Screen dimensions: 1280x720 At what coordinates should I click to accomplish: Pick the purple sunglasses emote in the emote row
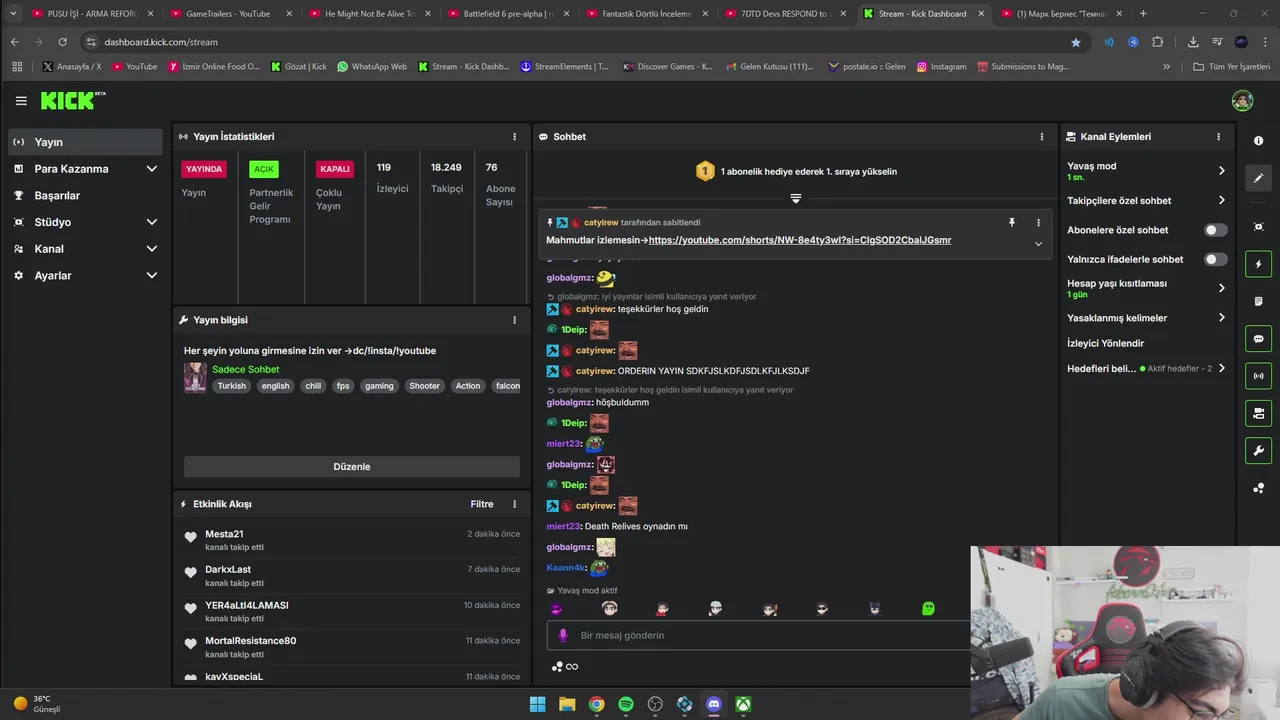pos(557,608)
